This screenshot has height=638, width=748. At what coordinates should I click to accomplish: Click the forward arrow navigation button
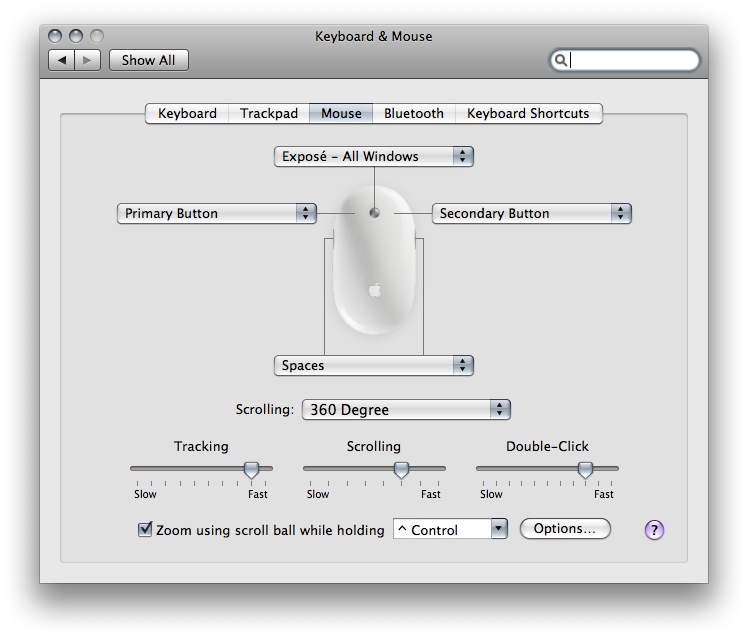coord(87,60)
